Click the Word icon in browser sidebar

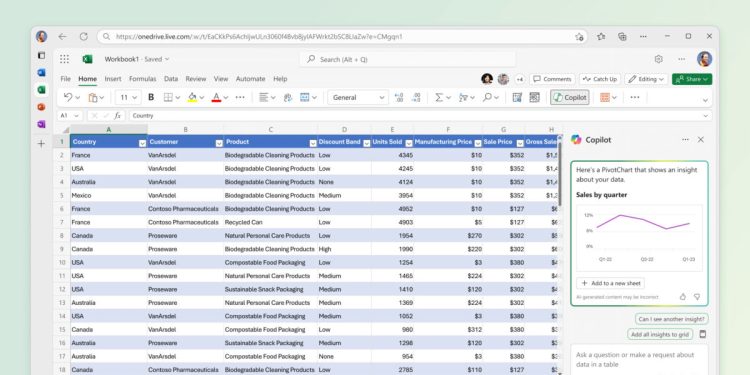click(42, 73)
